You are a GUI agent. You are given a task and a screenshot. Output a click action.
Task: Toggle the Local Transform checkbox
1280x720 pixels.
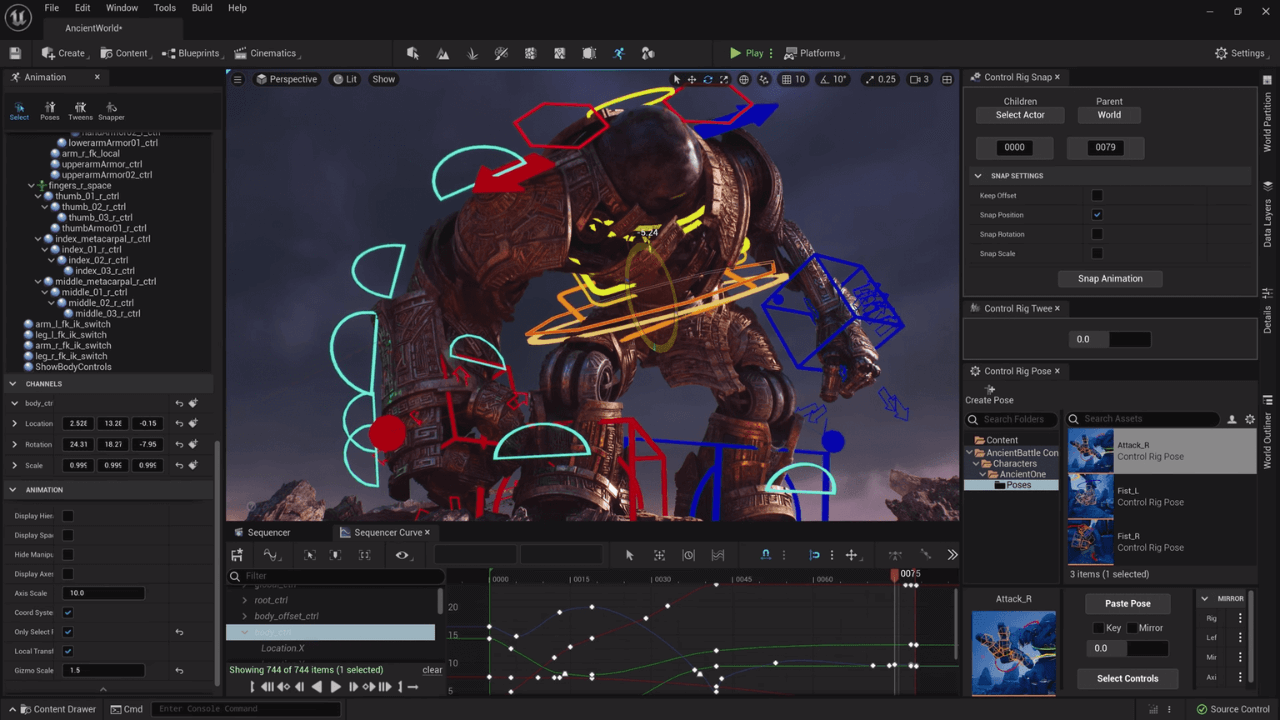67,651
